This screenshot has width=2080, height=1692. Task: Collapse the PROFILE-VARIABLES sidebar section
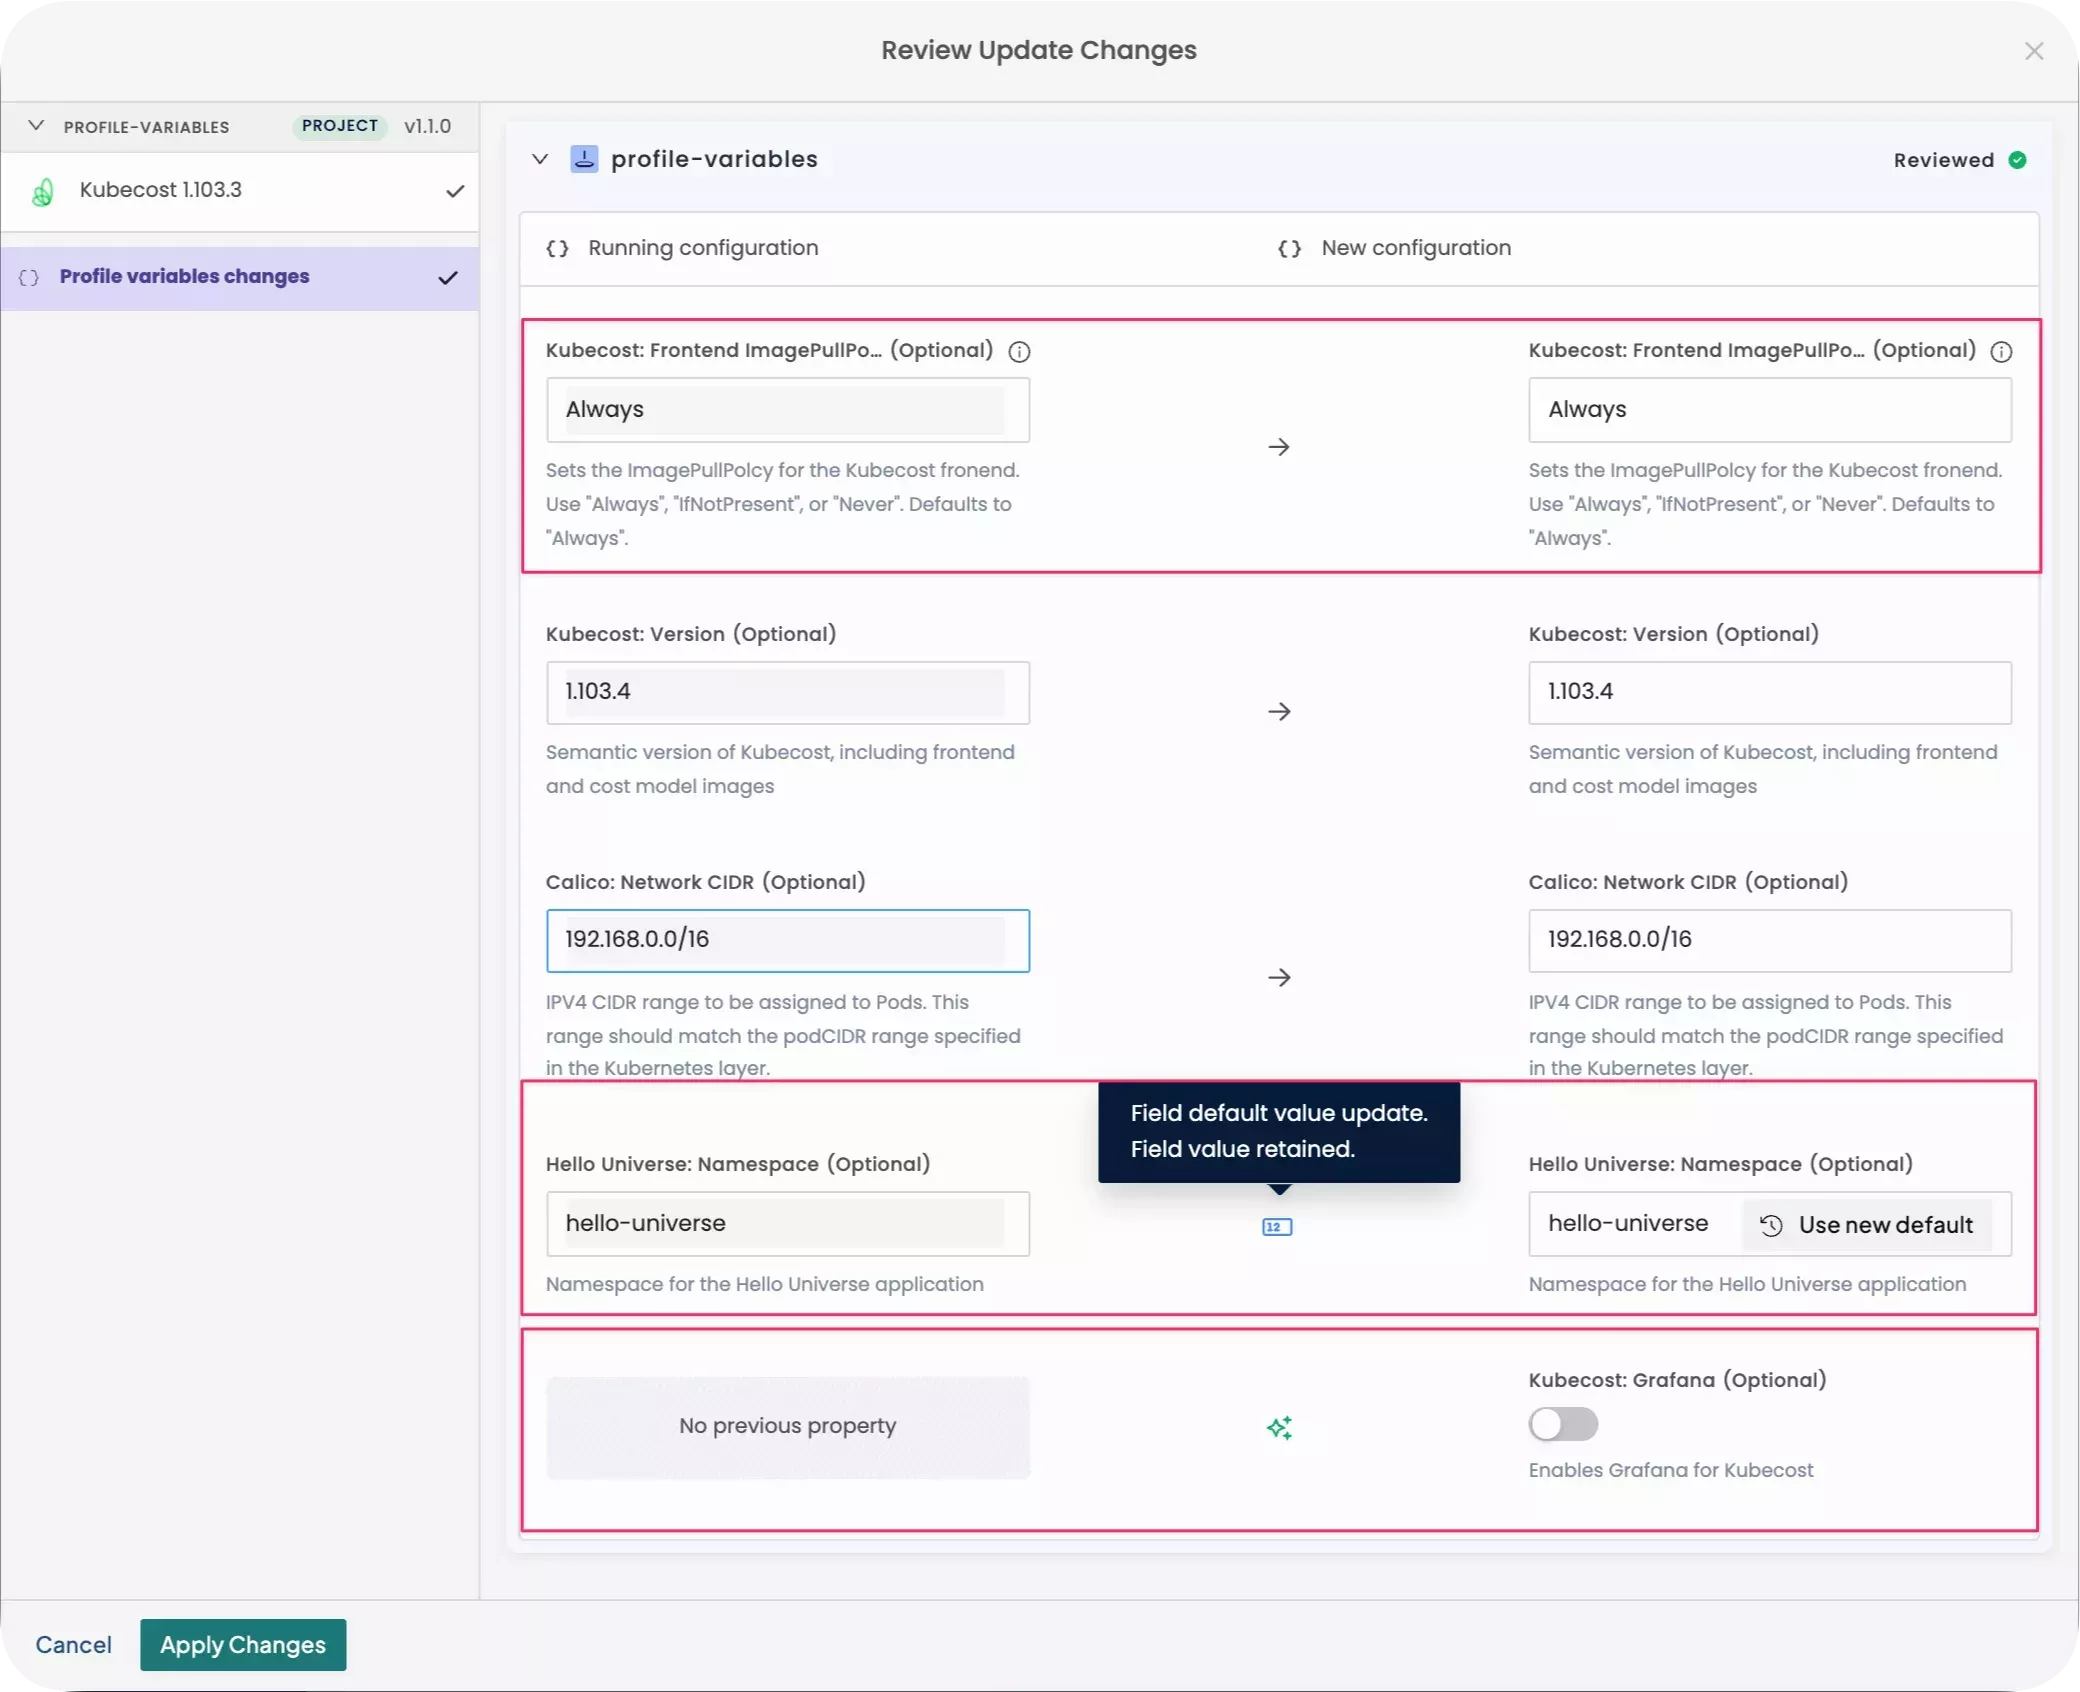pos(36,126)
